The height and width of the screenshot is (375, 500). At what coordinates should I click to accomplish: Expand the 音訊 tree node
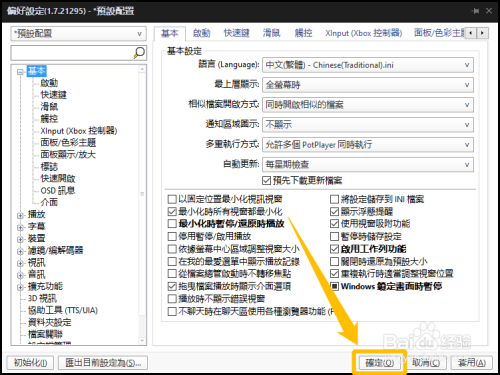(20, 275)
